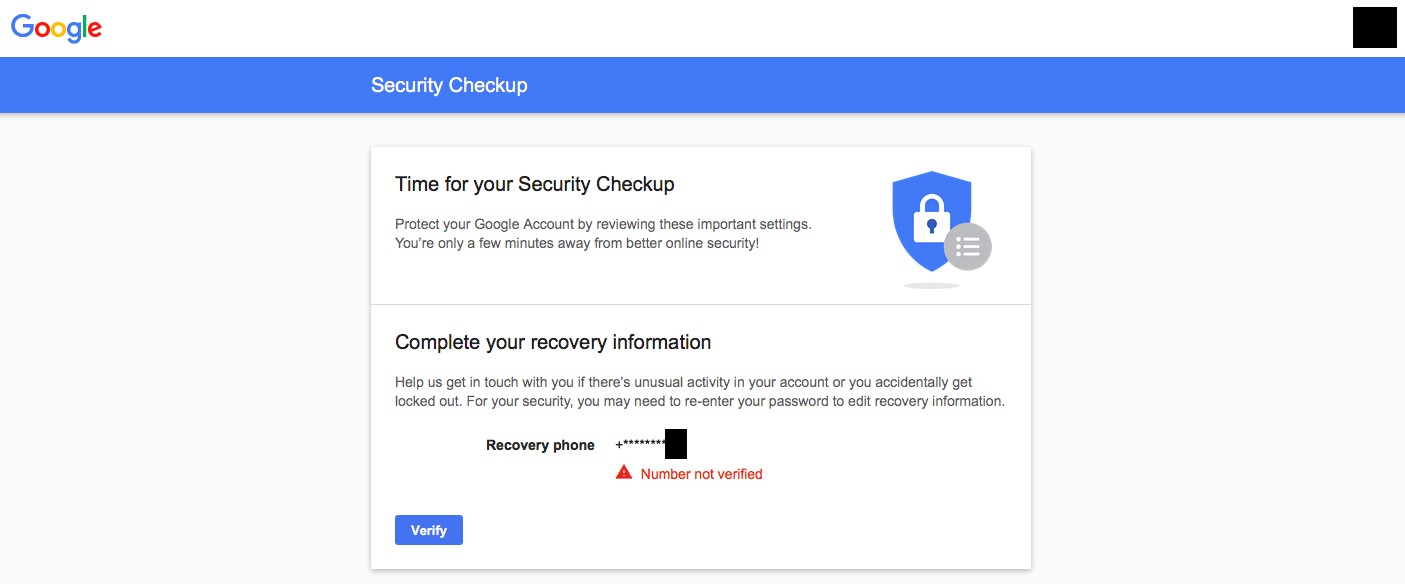Open the account avatar in top-right corner

coord(1374,27)
